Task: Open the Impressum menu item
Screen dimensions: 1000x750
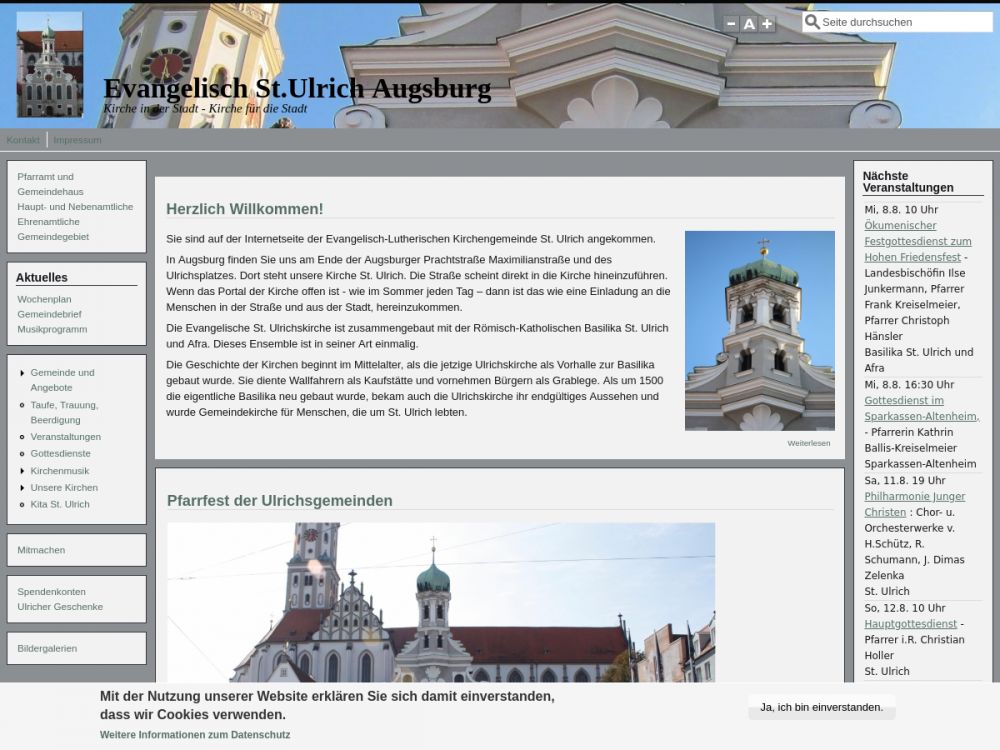Action: pyautogui.click(x=77, y=140)
